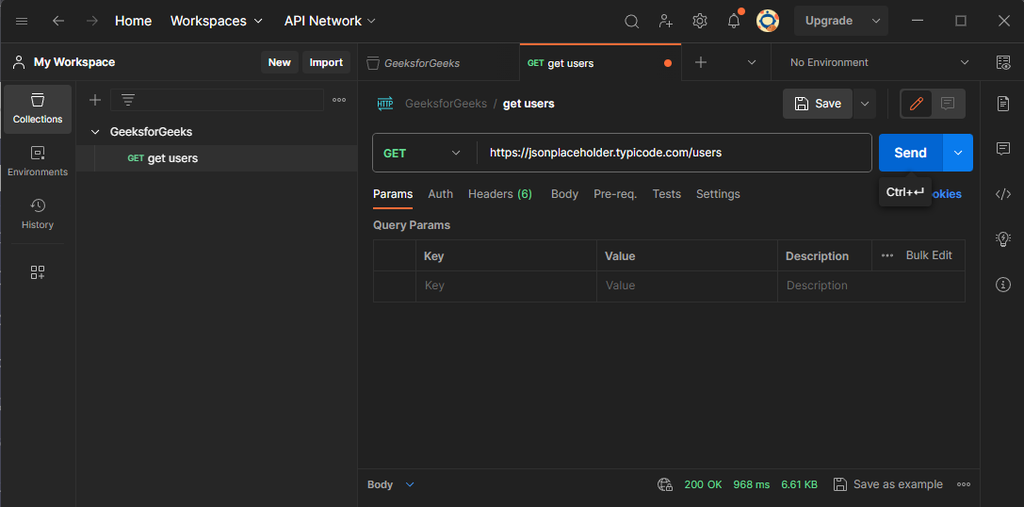Expand the Send button dropdown arrow
Viewport: 1024px width, 507px height.
point(958,153)
